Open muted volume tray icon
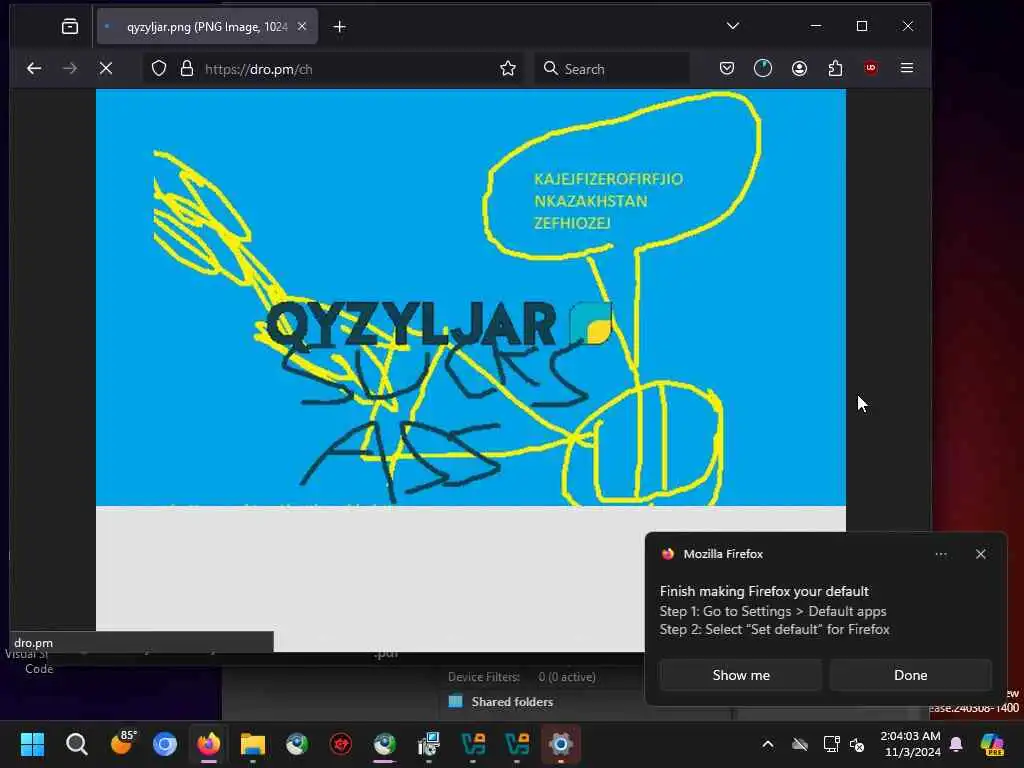Viewport: 1024px width, 768px height. point(857,744)
